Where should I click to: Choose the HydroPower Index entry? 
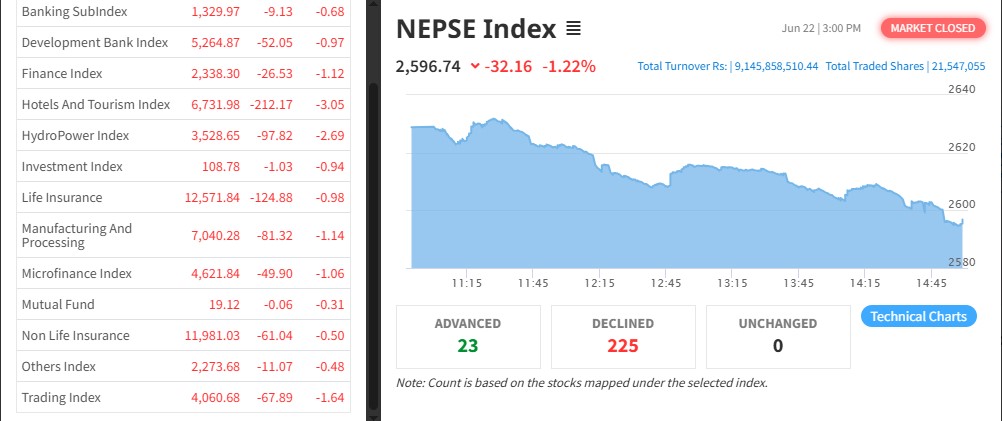coord(75,135)
